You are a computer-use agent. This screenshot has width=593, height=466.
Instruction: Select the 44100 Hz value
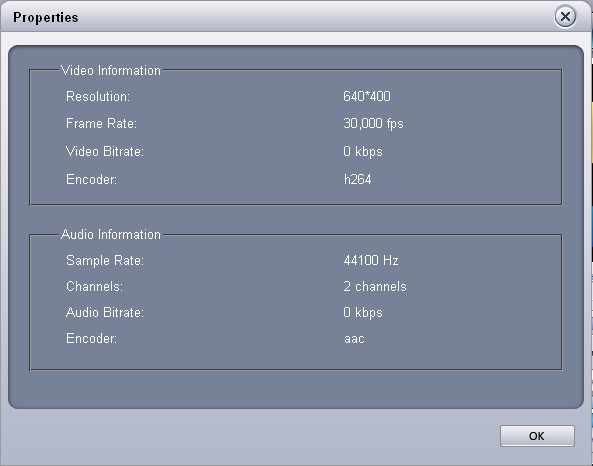click(x=371, y=261)
